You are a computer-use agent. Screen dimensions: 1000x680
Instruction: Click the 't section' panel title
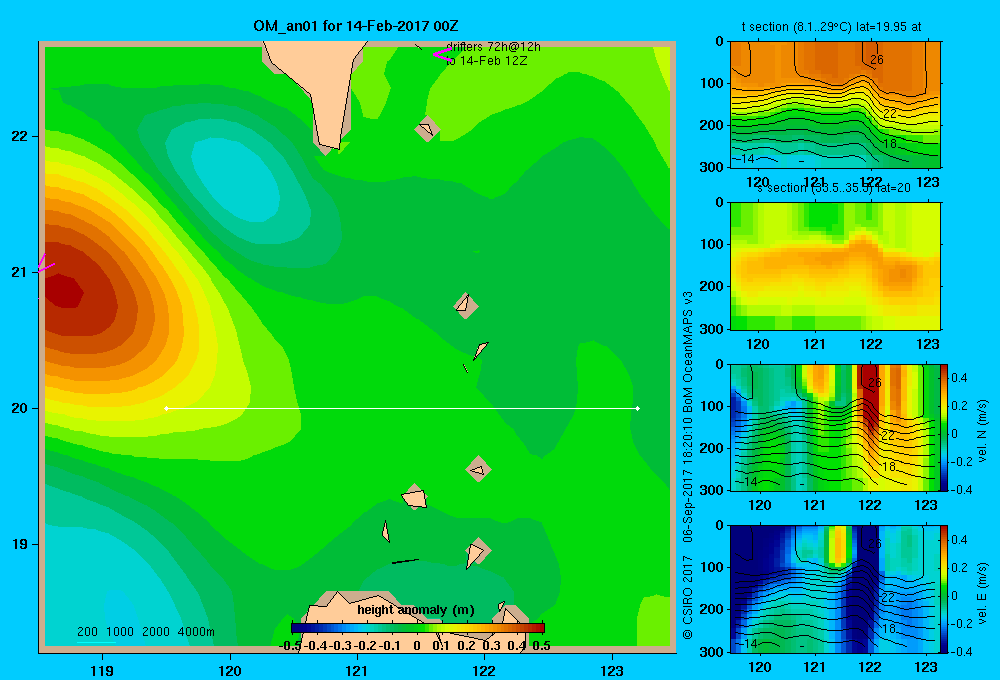[x=831, y=27]
